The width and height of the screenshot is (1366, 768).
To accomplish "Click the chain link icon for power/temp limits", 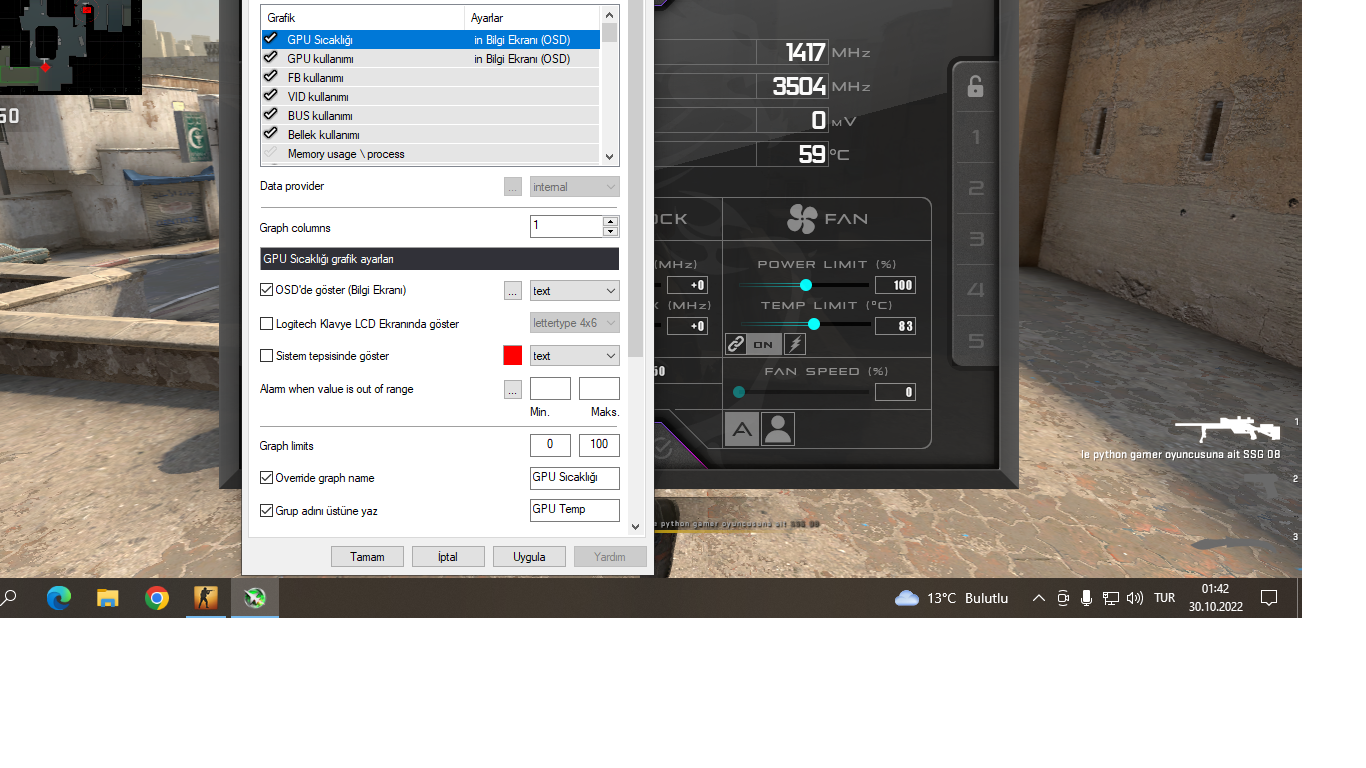I will 736,344.
